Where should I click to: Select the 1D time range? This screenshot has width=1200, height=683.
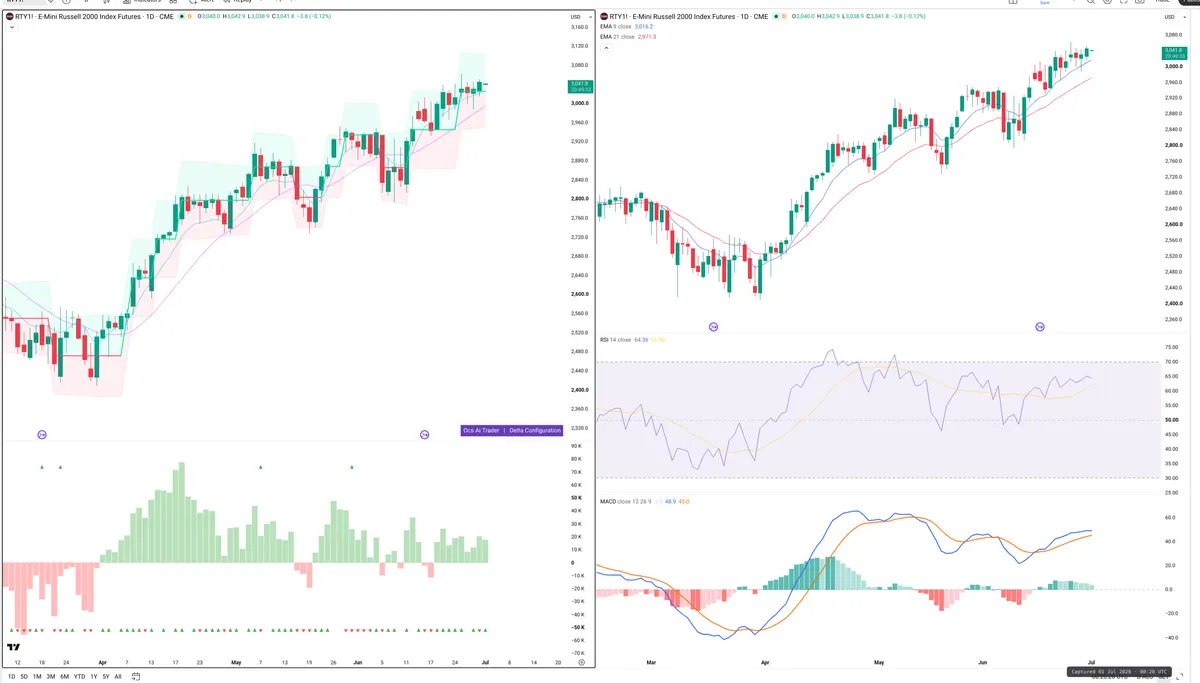(12, 677)
